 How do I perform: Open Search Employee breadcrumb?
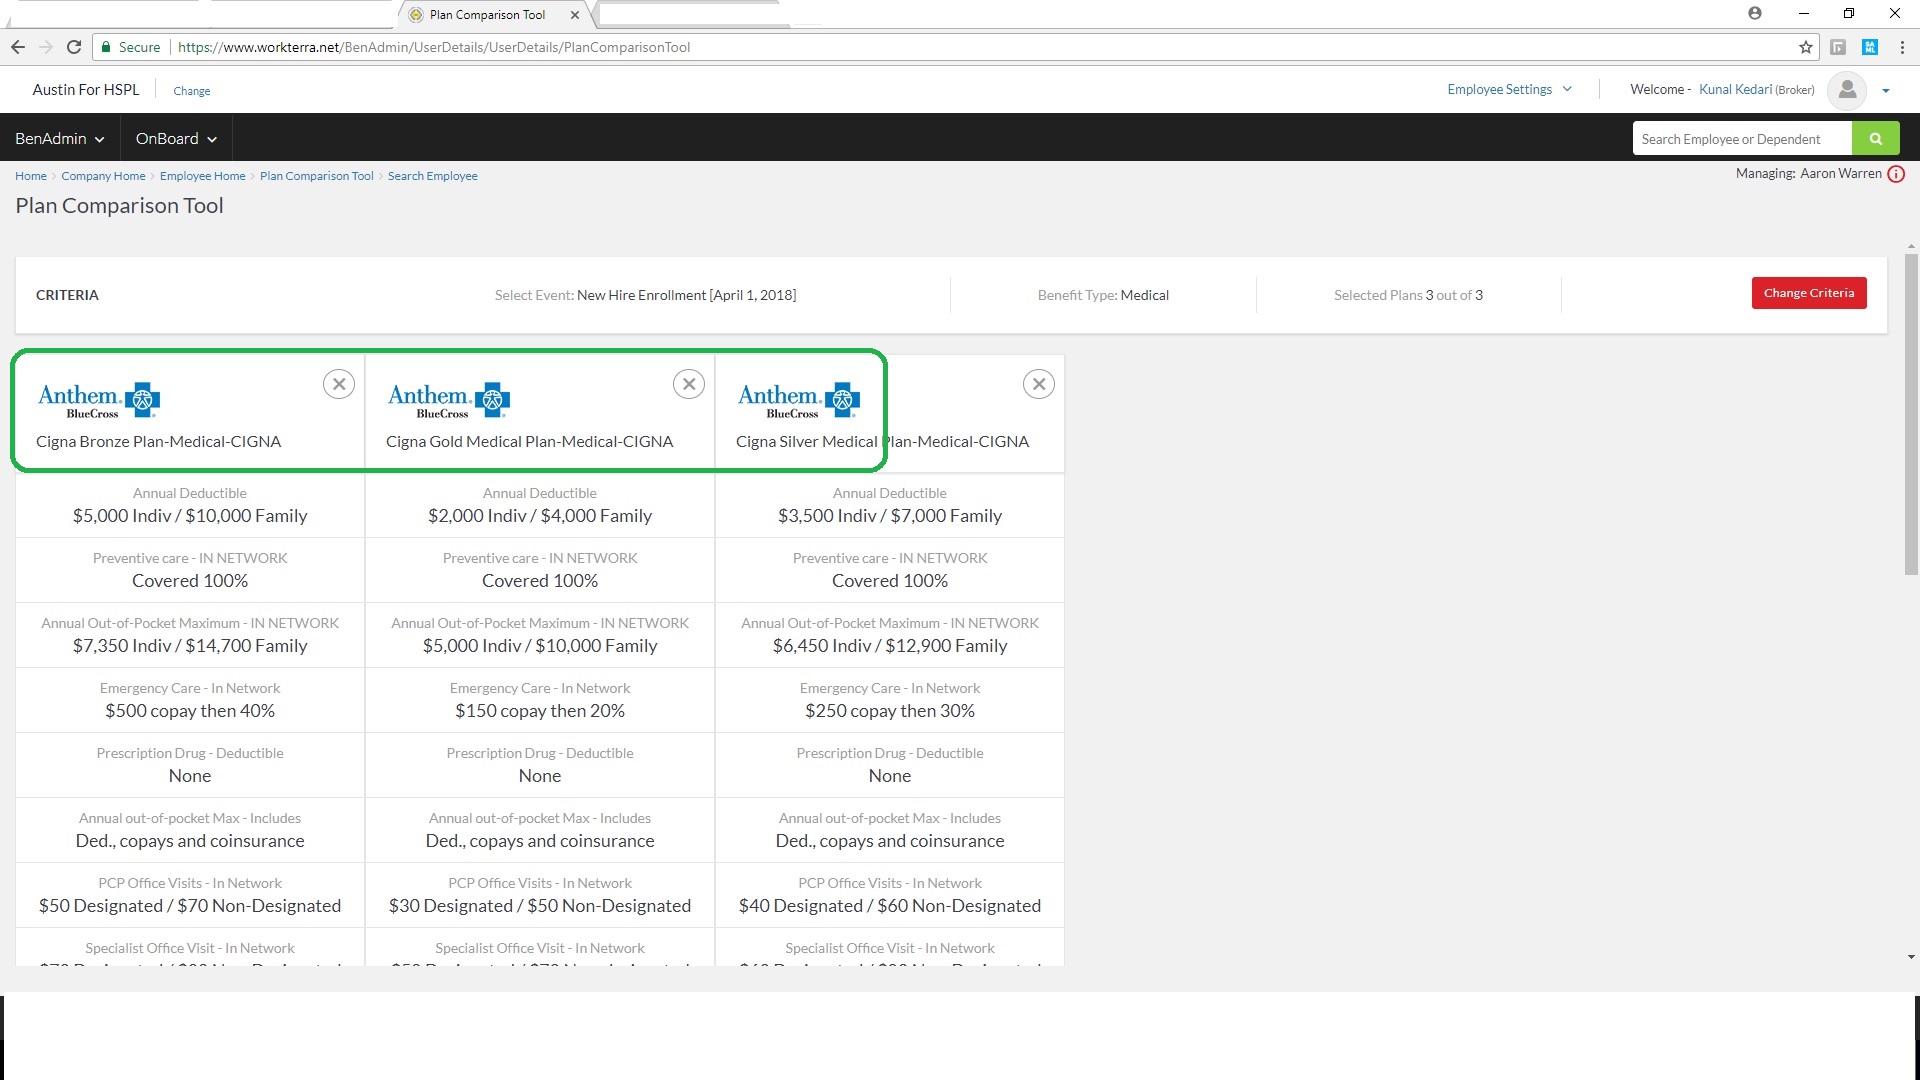click(433, 176)
